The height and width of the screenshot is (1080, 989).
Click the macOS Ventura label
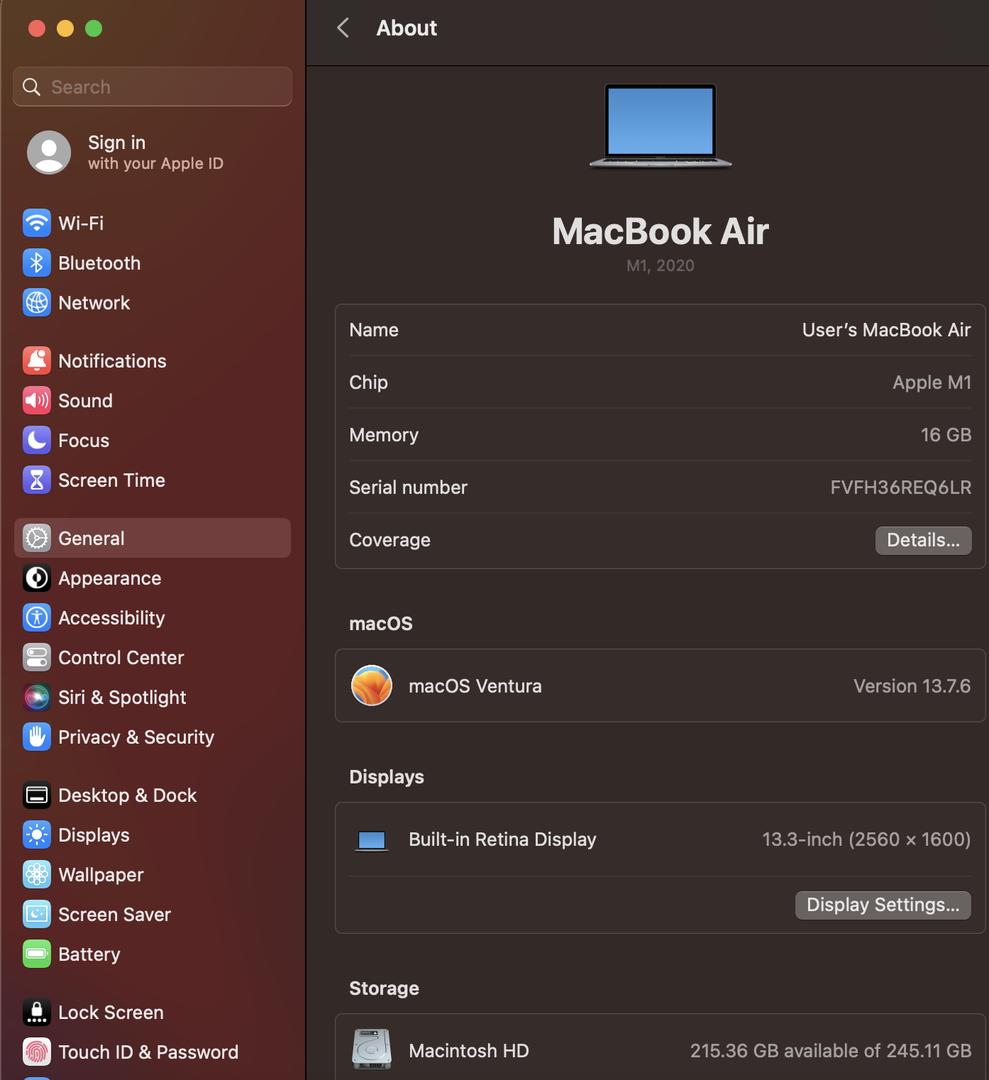point(475,686)
